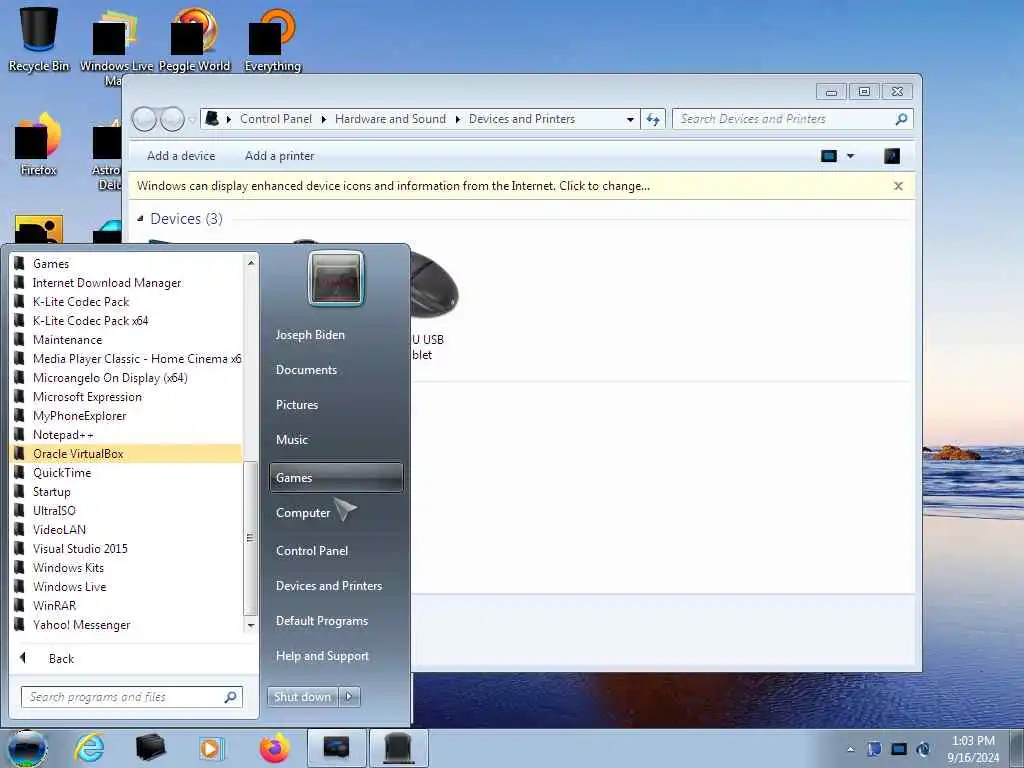Click the Games folder icon in programs list
The width and height of the screenshot is (1024, 768).
pos(20,263)
